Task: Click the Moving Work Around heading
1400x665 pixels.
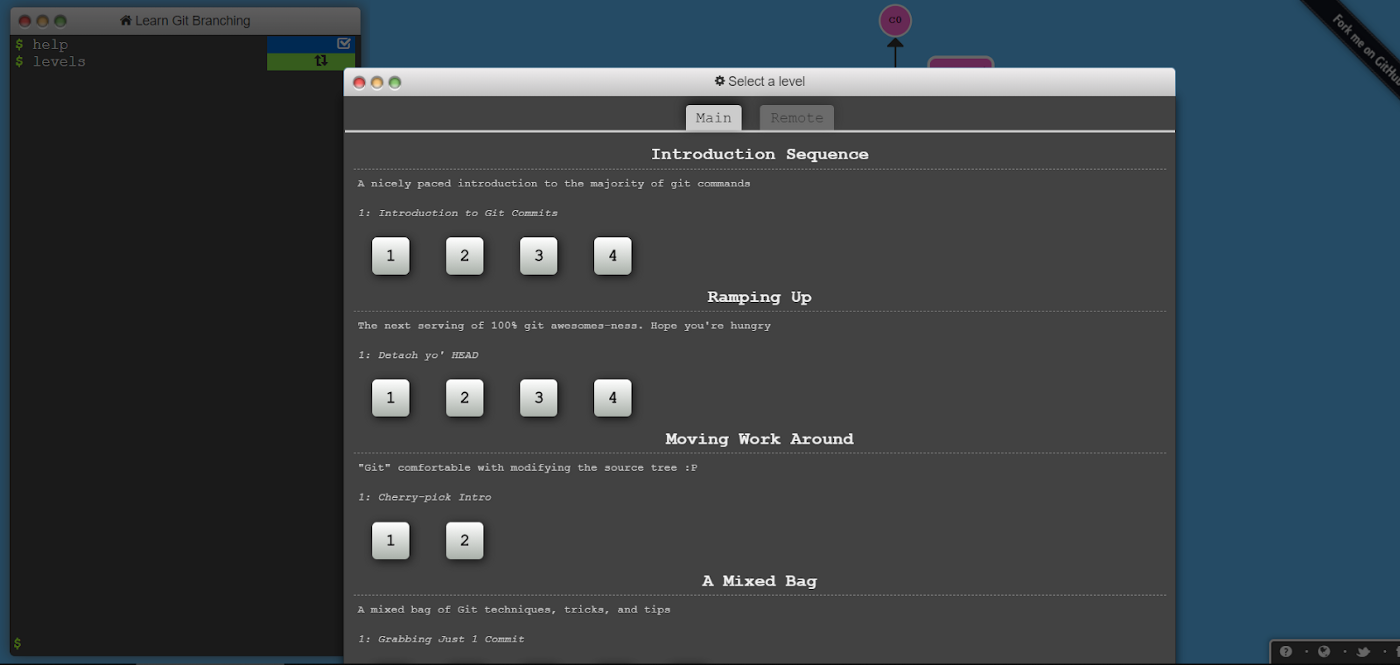Action: pyautogui.click(x=759, y=439)
